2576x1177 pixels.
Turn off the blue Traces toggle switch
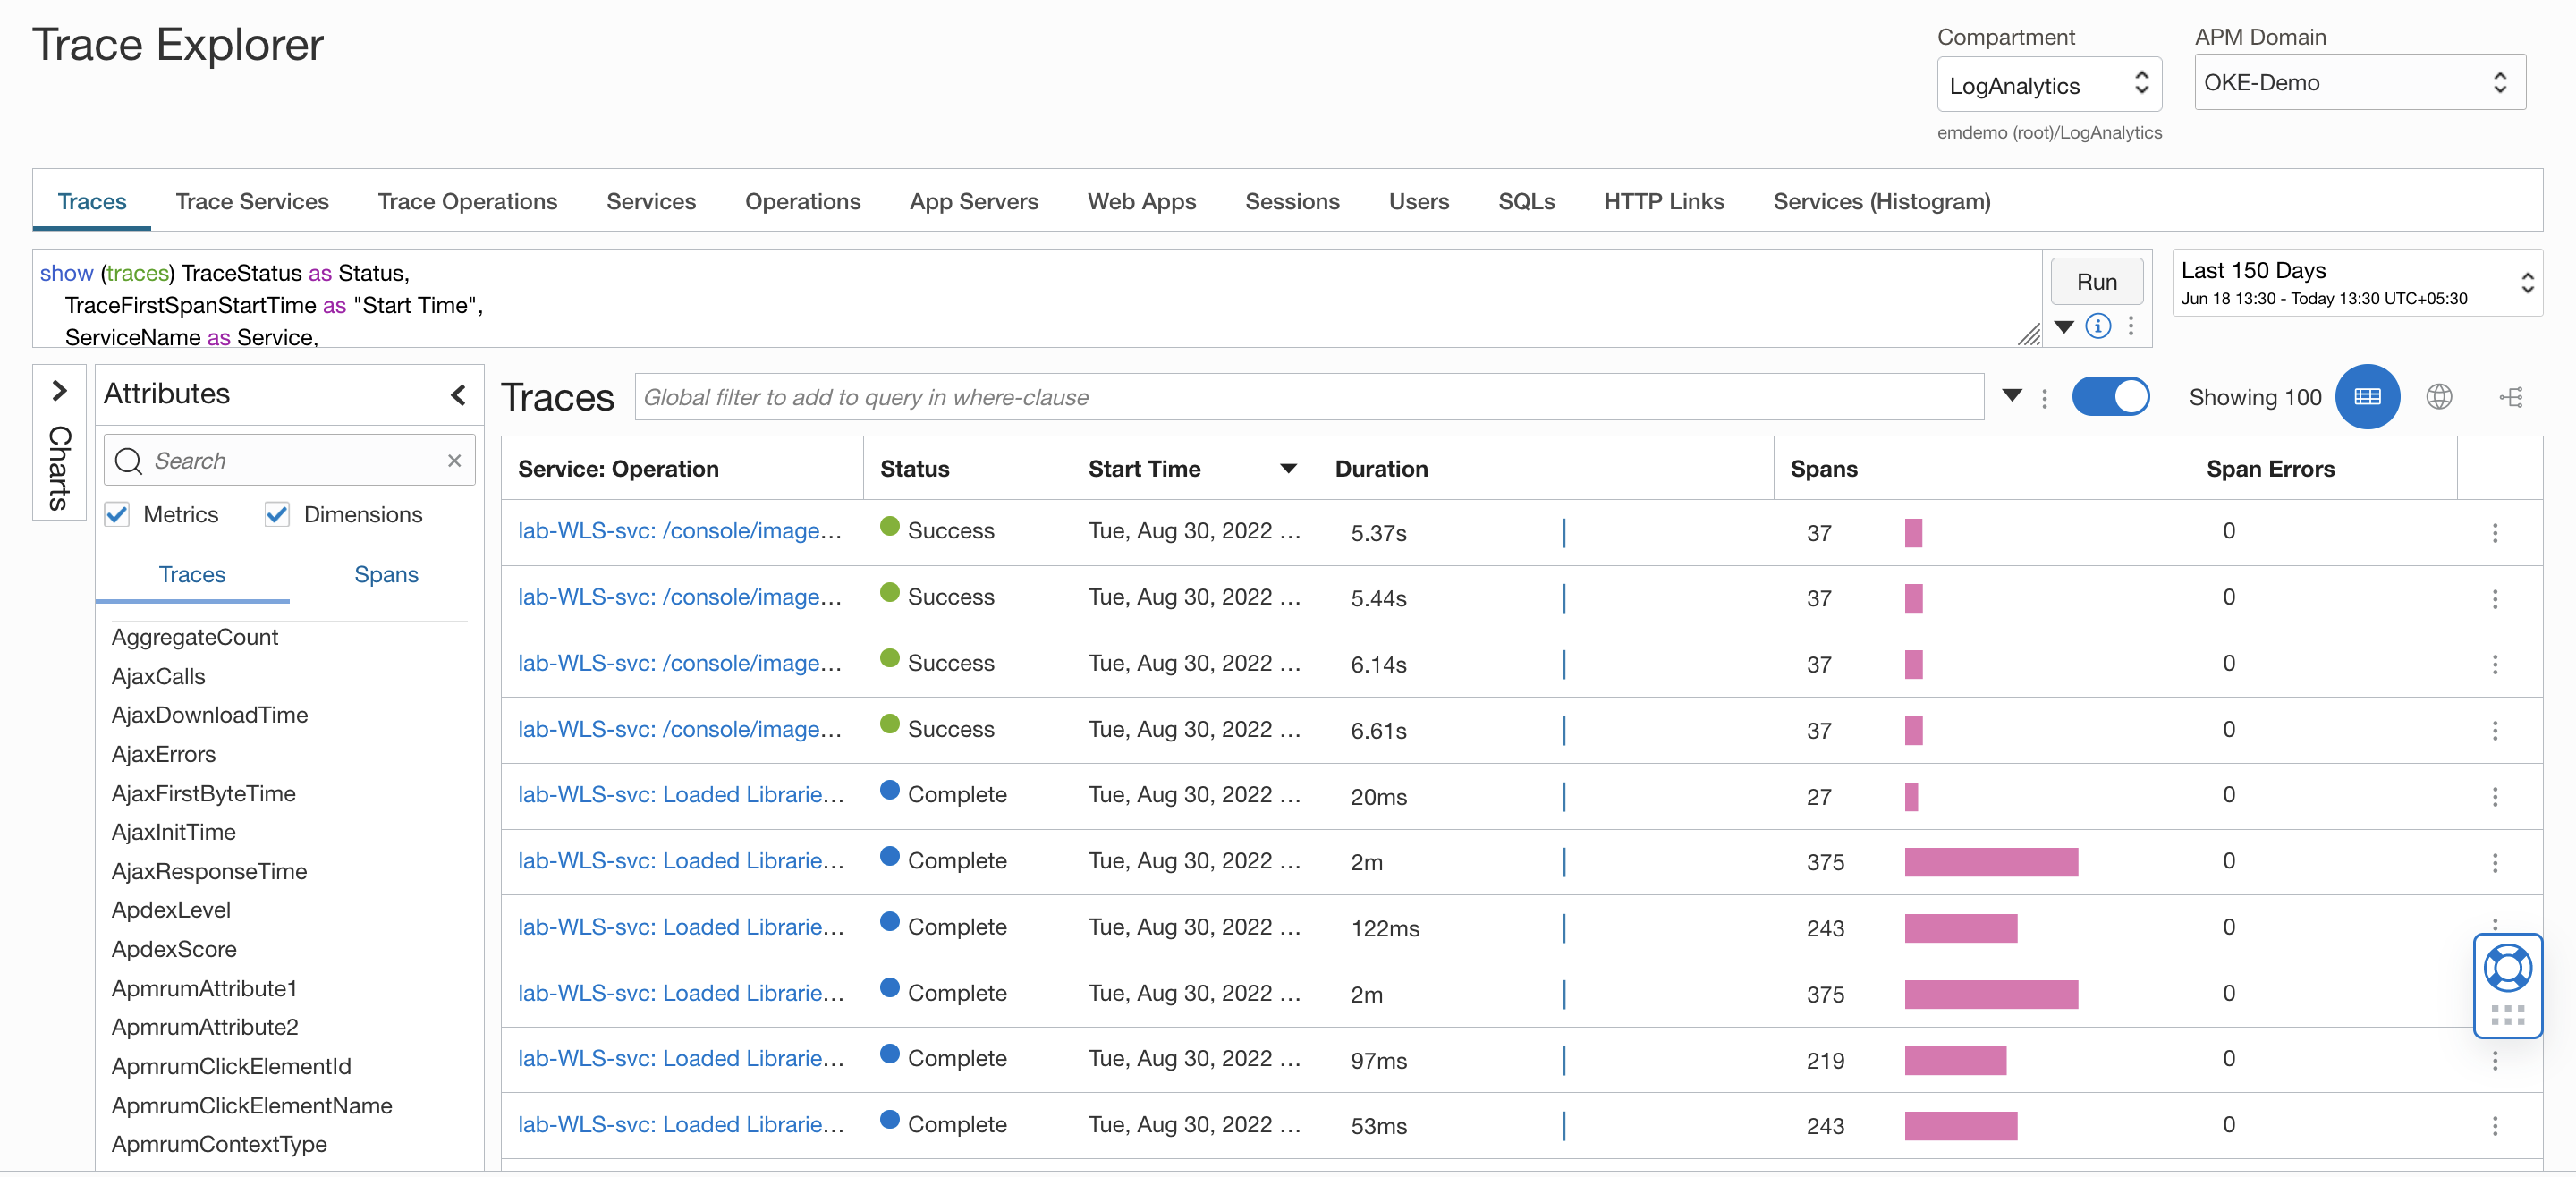click(x=2110, y=397)
